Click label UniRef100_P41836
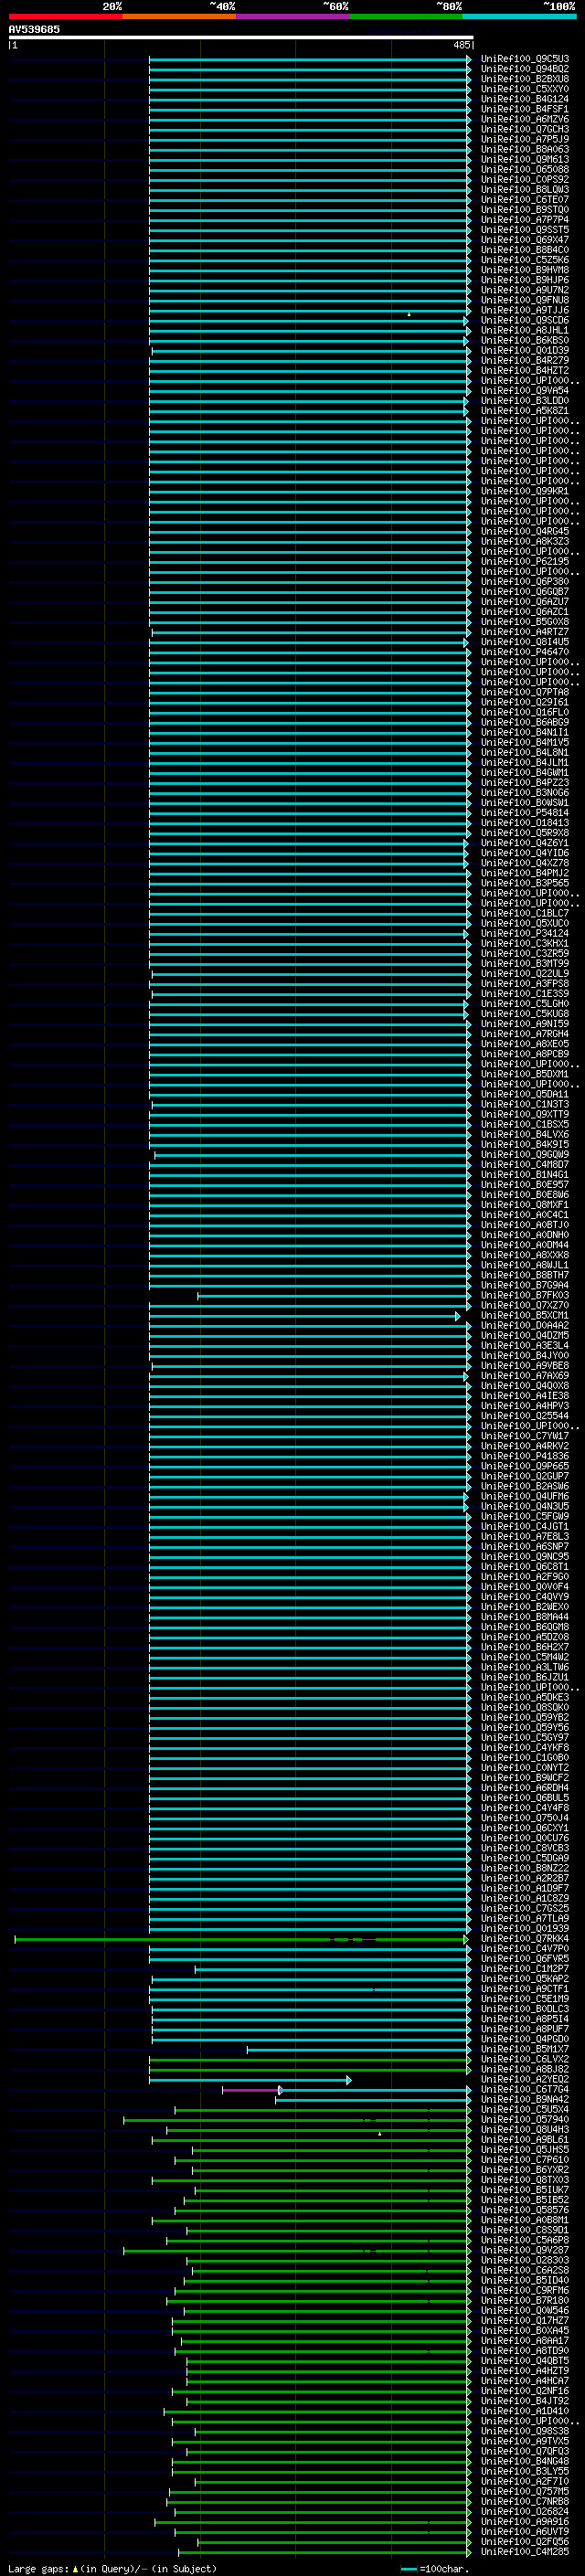Image resolution: width=585 pixels, height=2576 pixels. pyautogui.click(x=525, y=1456)
